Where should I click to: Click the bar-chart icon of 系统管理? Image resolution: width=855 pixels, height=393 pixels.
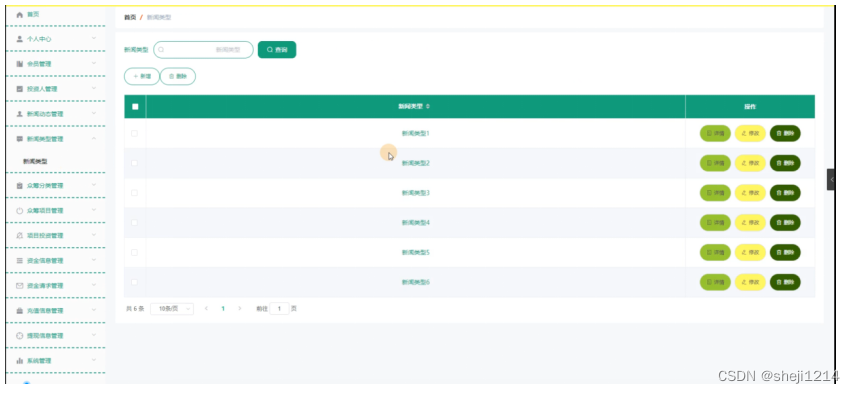[x=20, y=361]
